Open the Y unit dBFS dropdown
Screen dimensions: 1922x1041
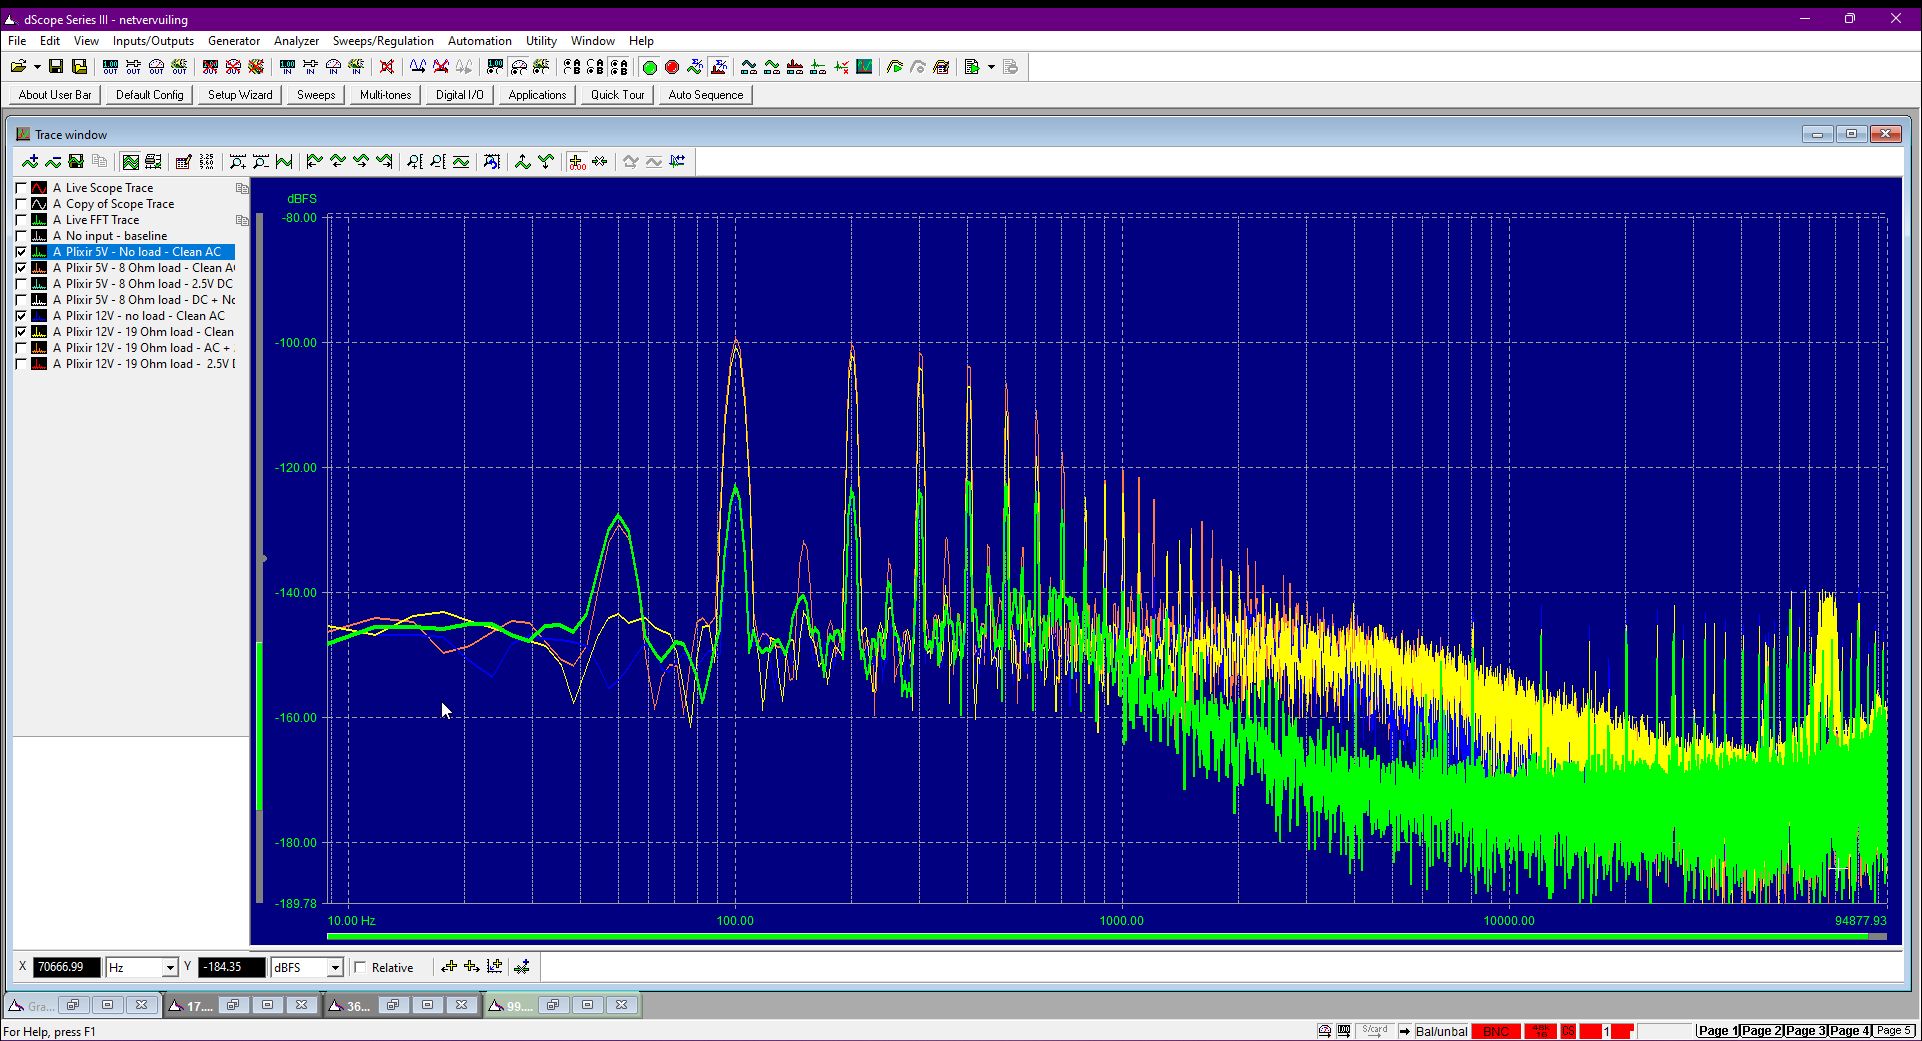[335, 967]
